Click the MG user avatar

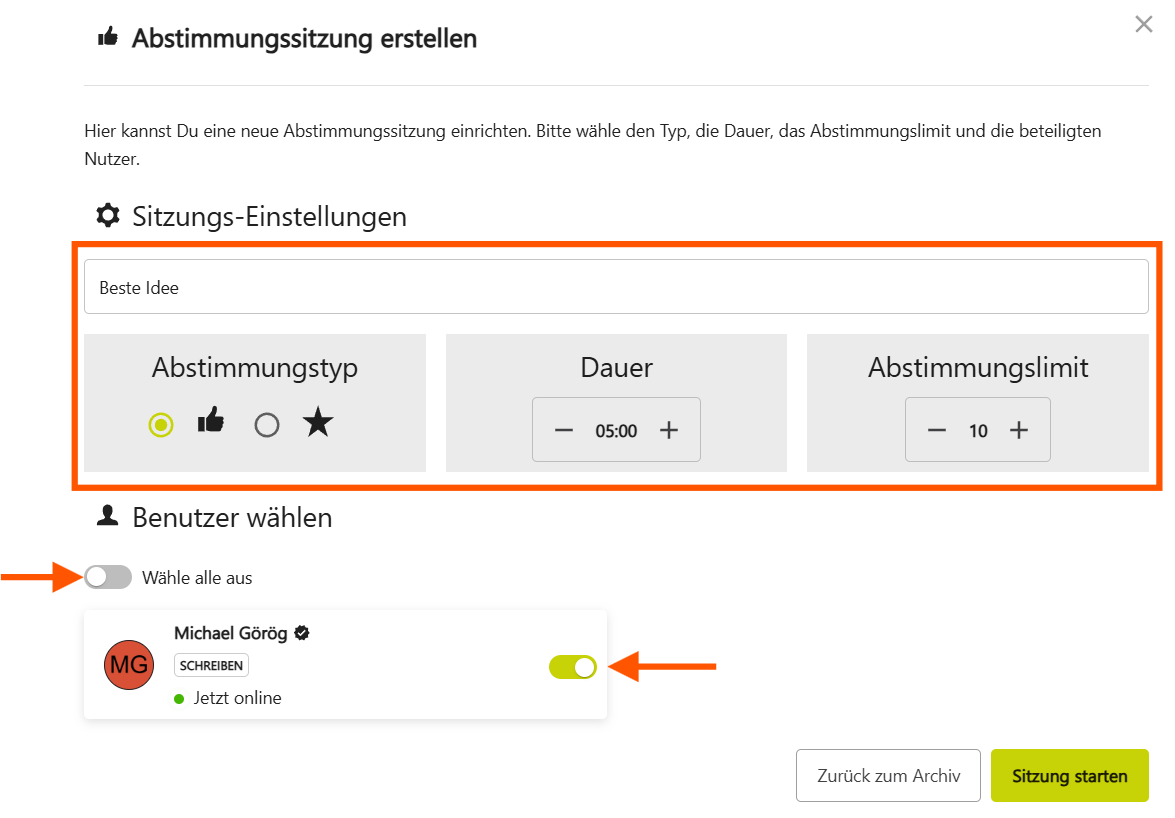[x=128, y=665]
